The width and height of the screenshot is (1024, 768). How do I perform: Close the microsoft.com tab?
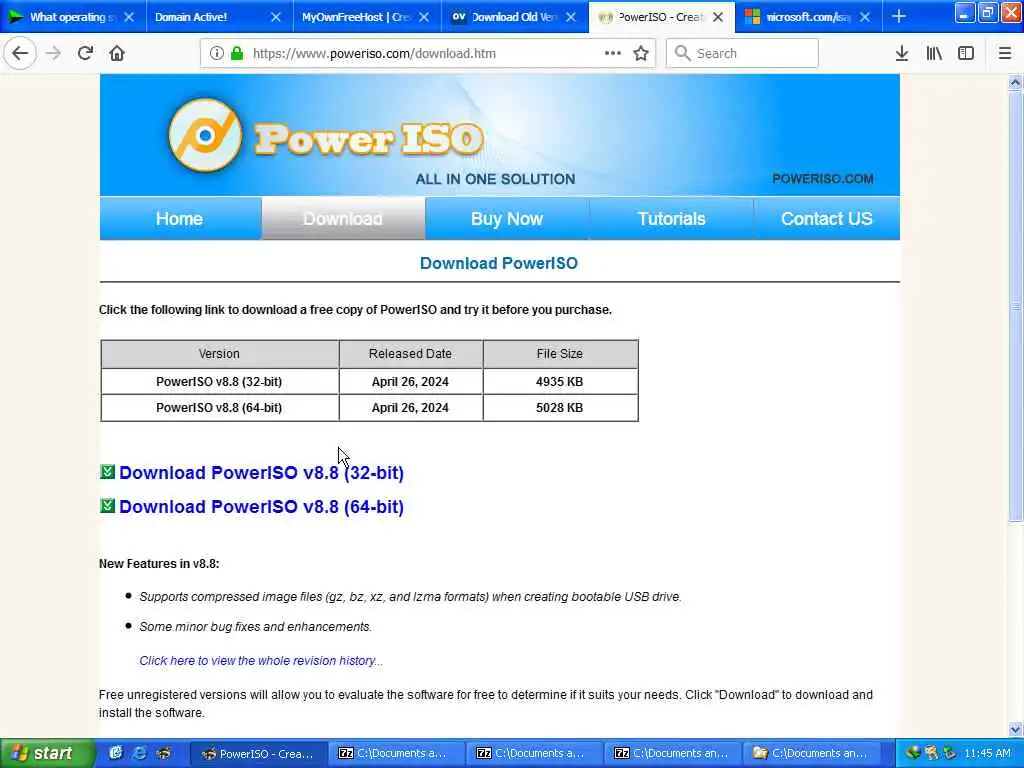pos(865,17)
